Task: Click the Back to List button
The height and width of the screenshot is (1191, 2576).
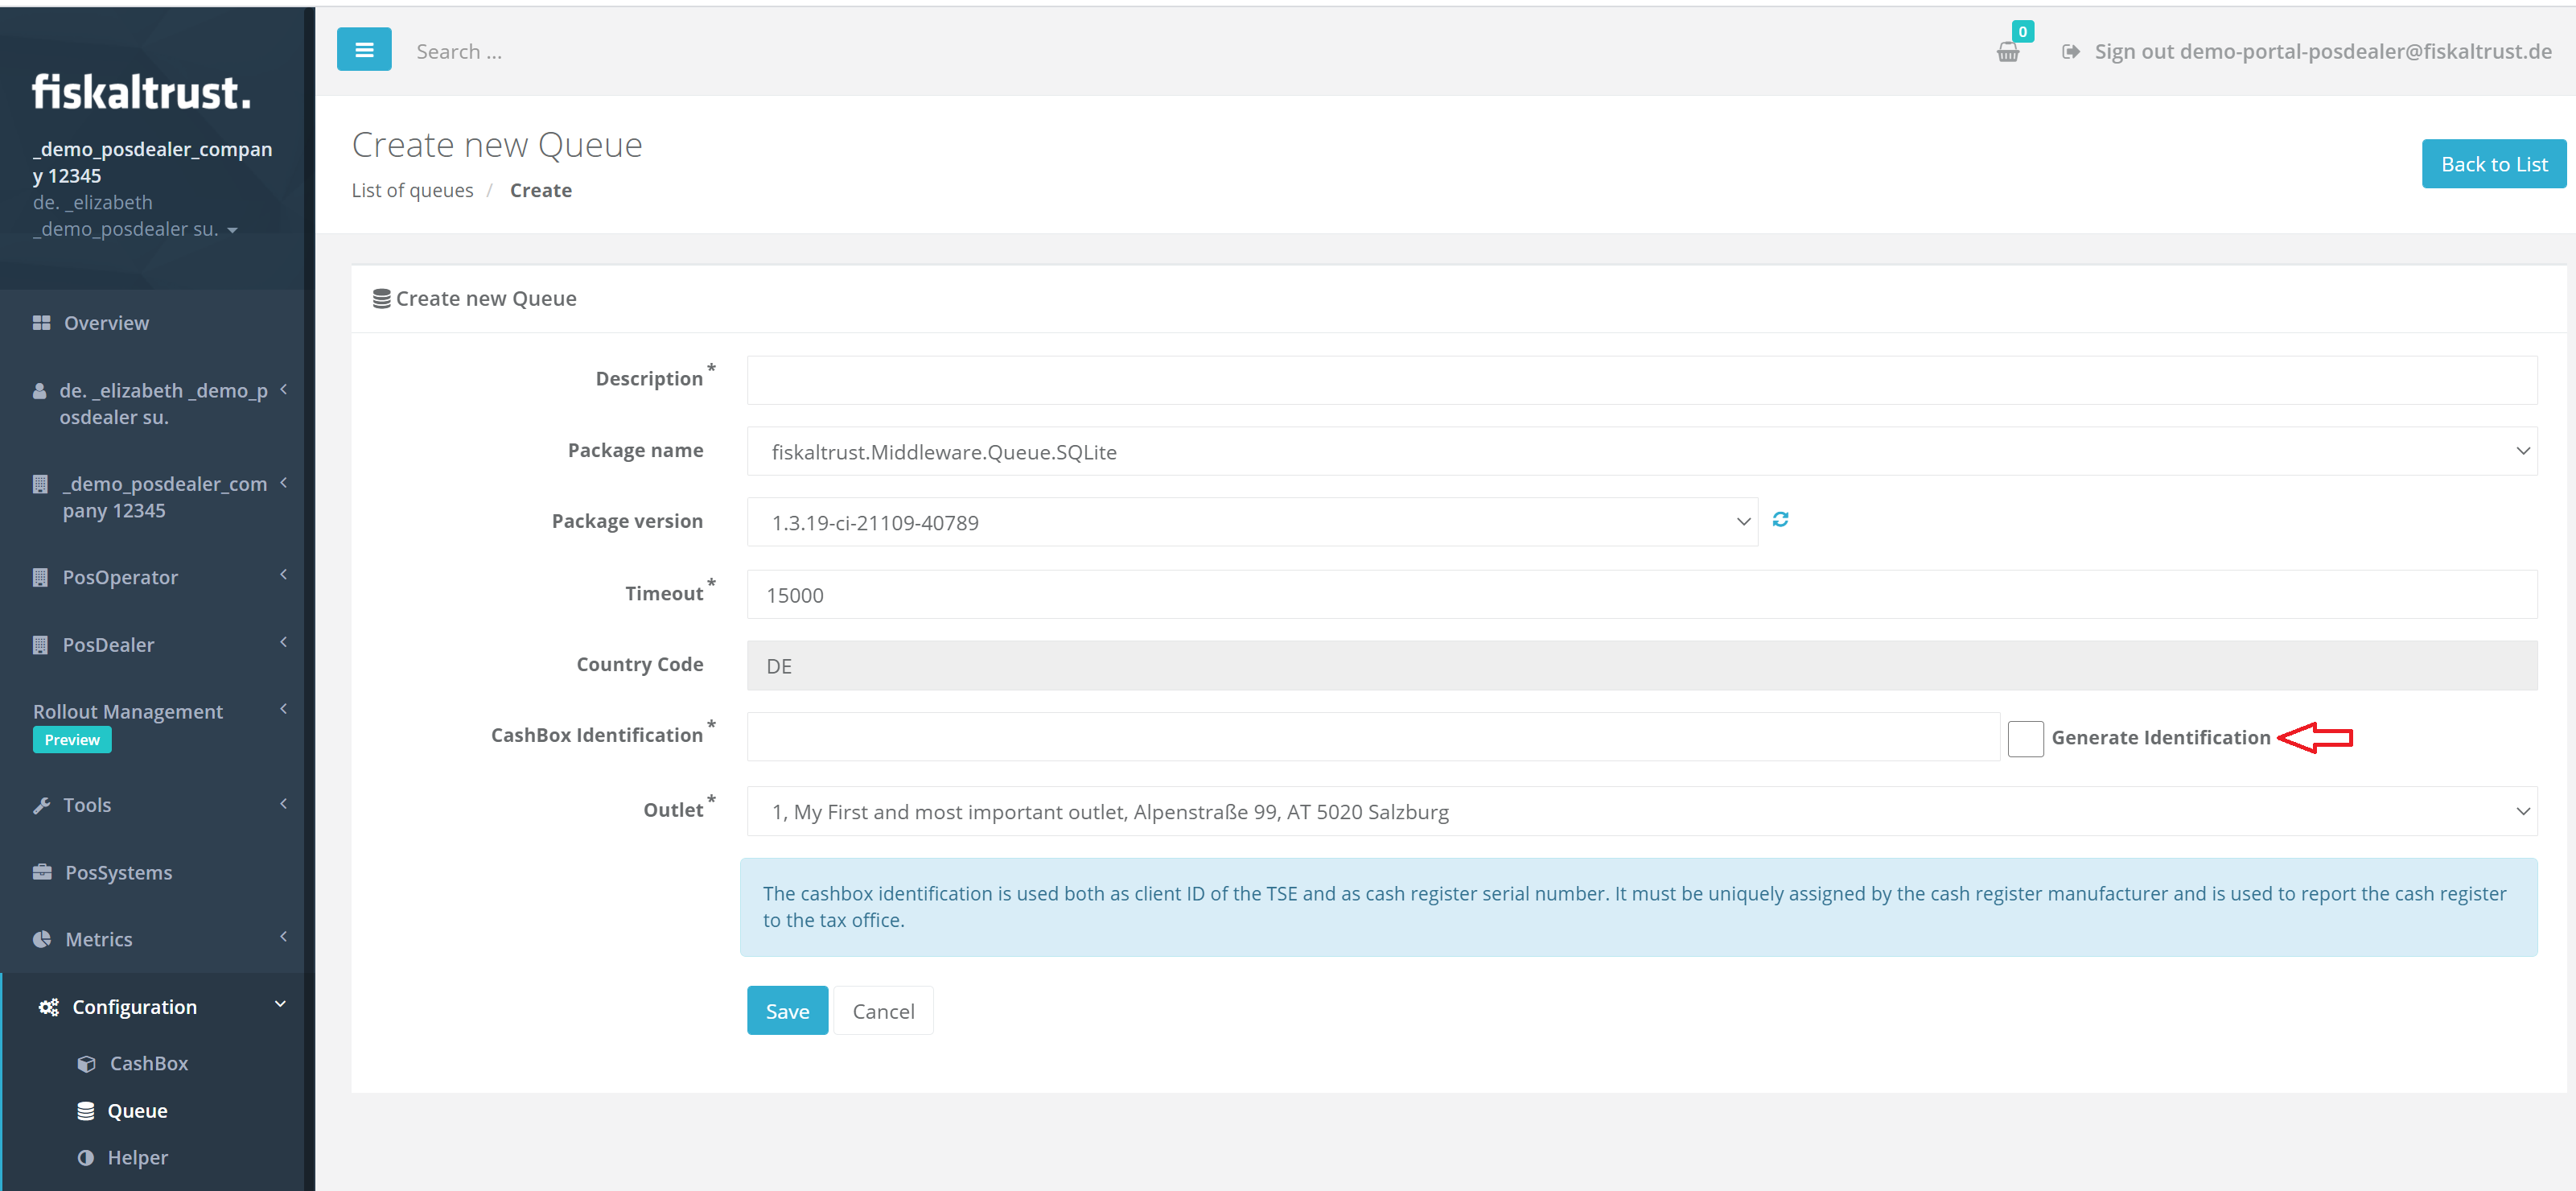Action: click(2493, 164)
